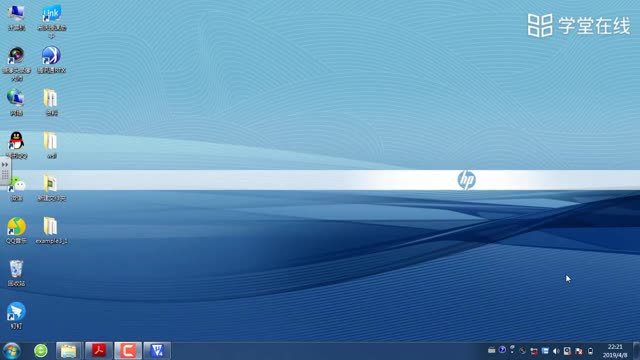640x360 pixels.
Task: Open the folder beside the Network icon
Action: pos(51,102)
